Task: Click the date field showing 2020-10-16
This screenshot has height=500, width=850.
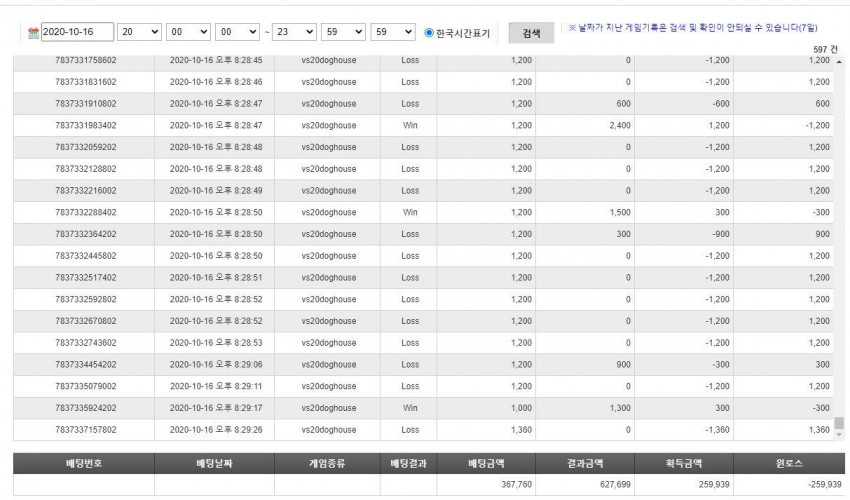Action: (78, 32)
